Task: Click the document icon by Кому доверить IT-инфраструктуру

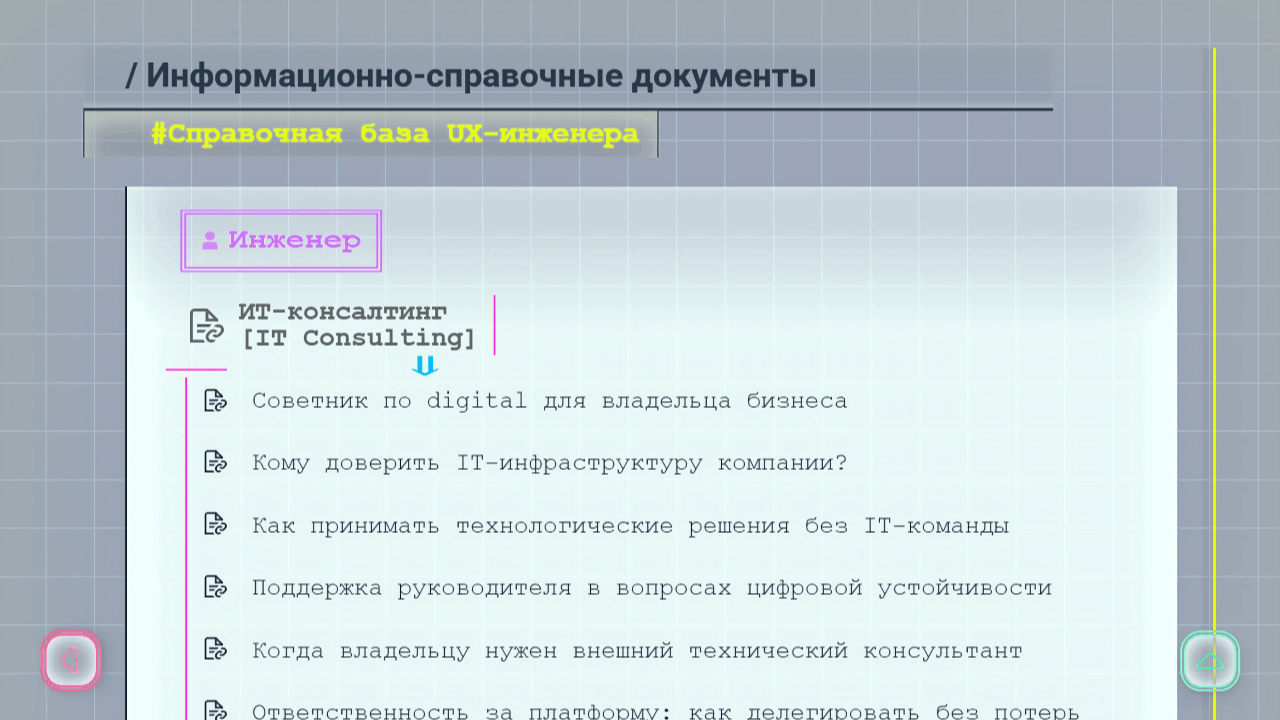Action: click(x=215, y=462)
